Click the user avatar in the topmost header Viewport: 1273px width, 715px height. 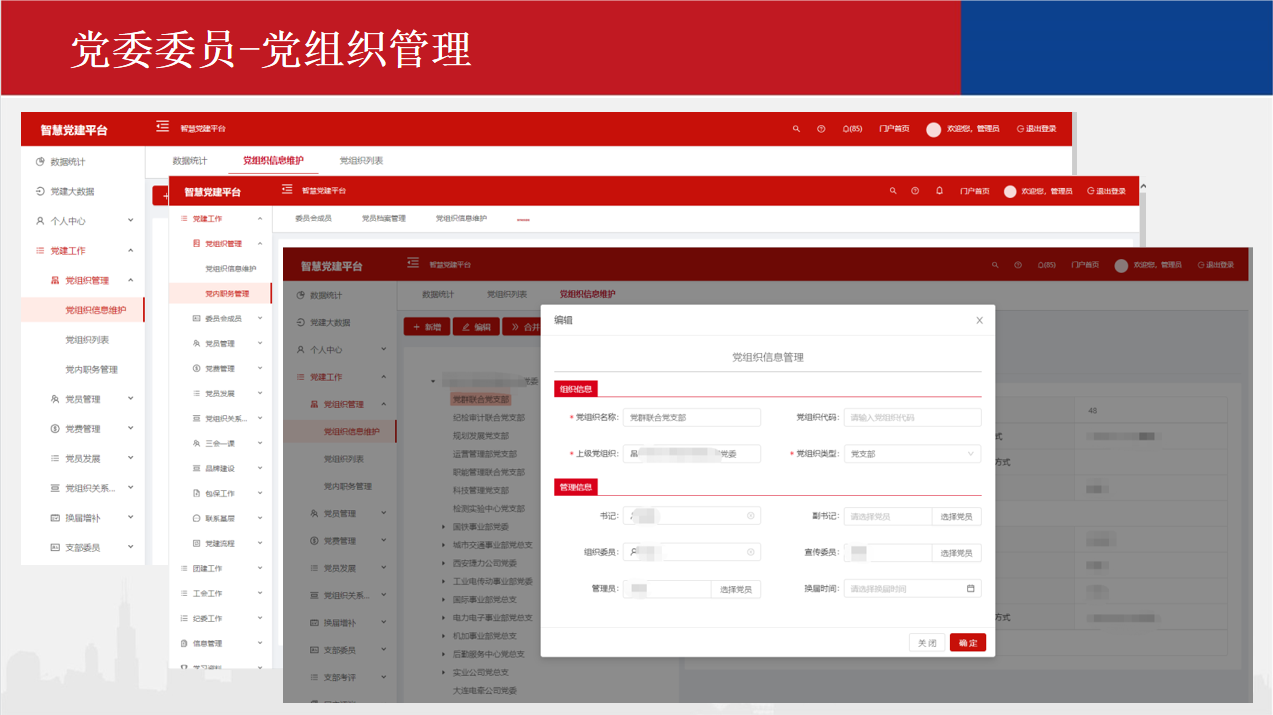(x=933, y=129)
